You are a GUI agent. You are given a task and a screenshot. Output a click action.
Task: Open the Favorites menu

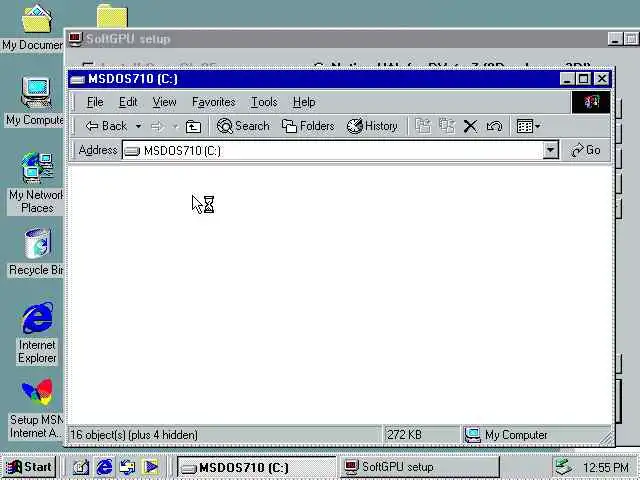(213, 102)
